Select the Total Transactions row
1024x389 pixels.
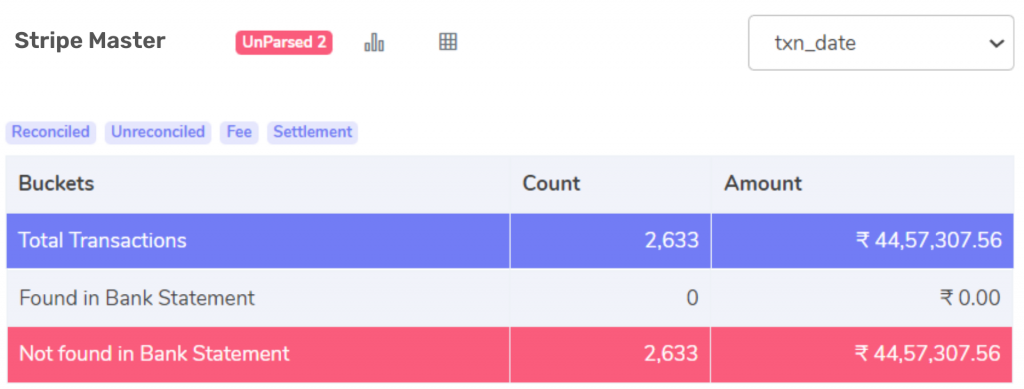[510, 241]
